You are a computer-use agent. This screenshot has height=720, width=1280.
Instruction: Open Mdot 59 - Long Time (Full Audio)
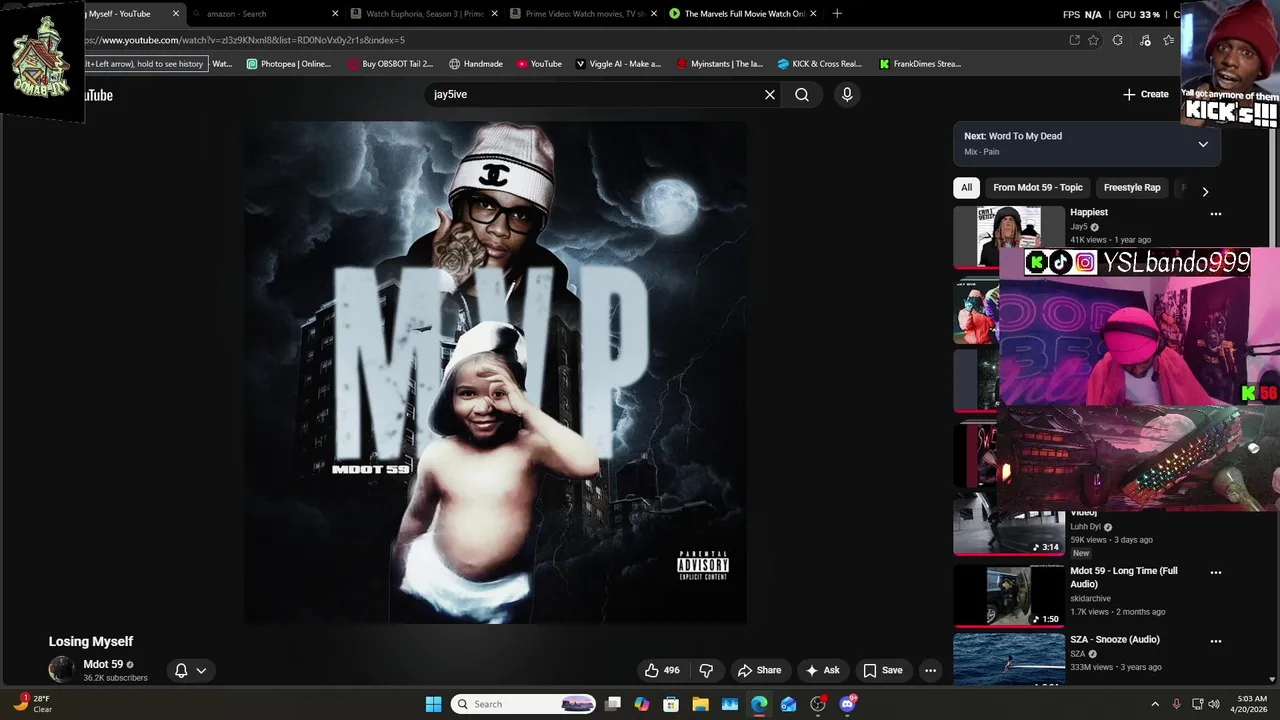coord(1124,577)
